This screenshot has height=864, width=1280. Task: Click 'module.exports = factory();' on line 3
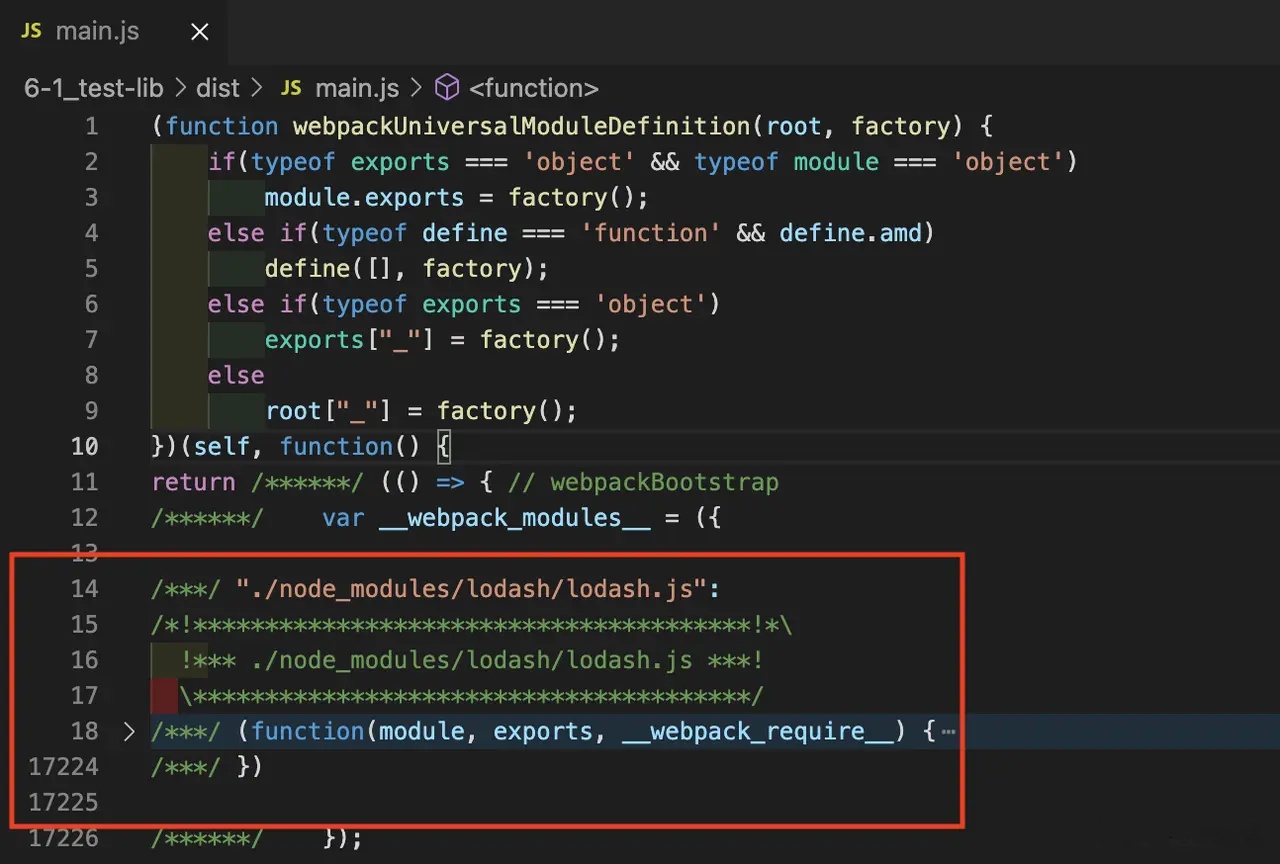tap(457, 197)
